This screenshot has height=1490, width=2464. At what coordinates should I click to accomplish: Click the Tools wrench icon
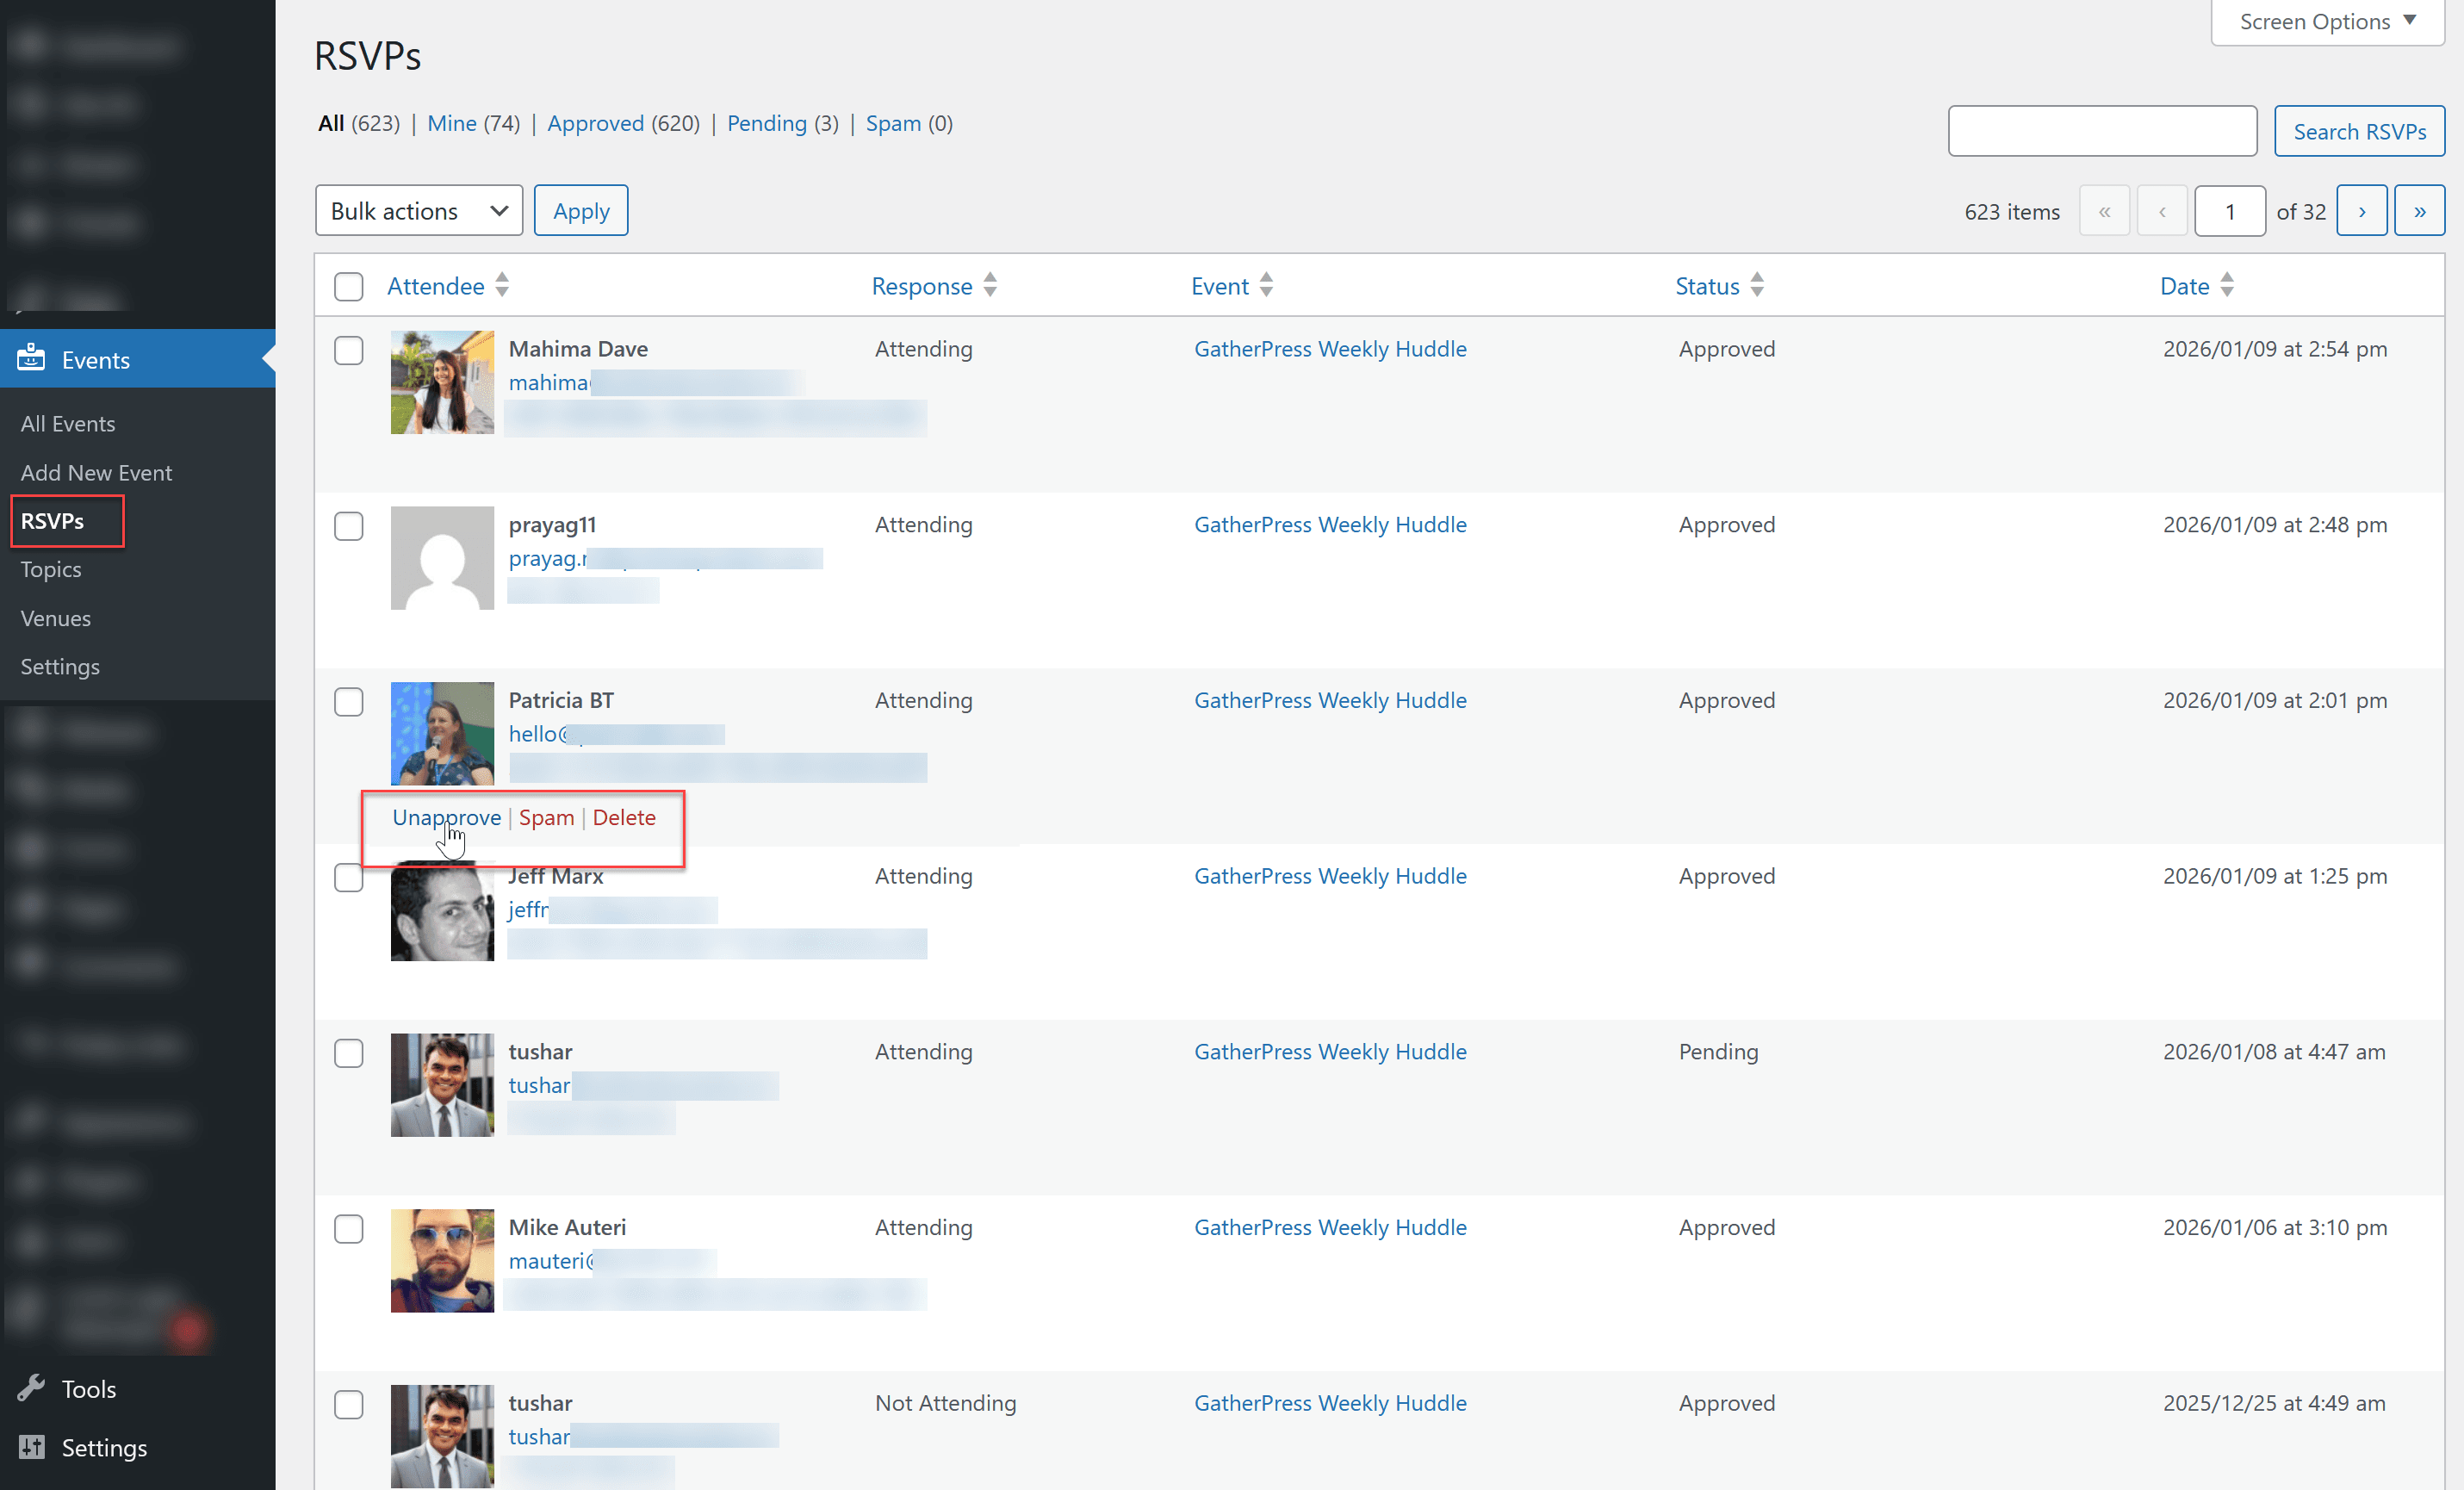point(31,1388)
